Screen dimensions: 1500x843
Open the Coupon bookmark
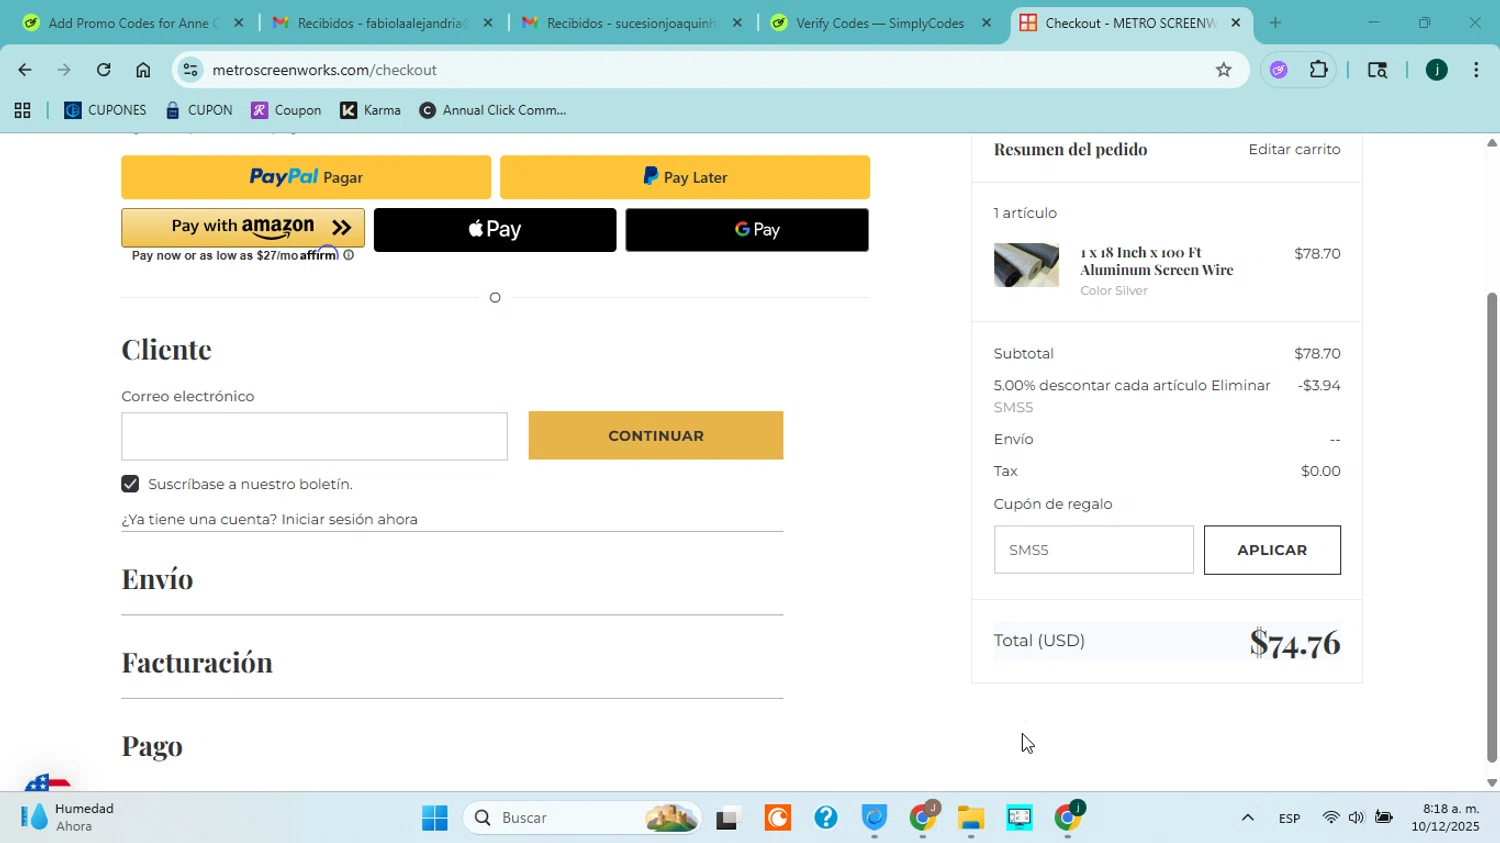(286, 110)
